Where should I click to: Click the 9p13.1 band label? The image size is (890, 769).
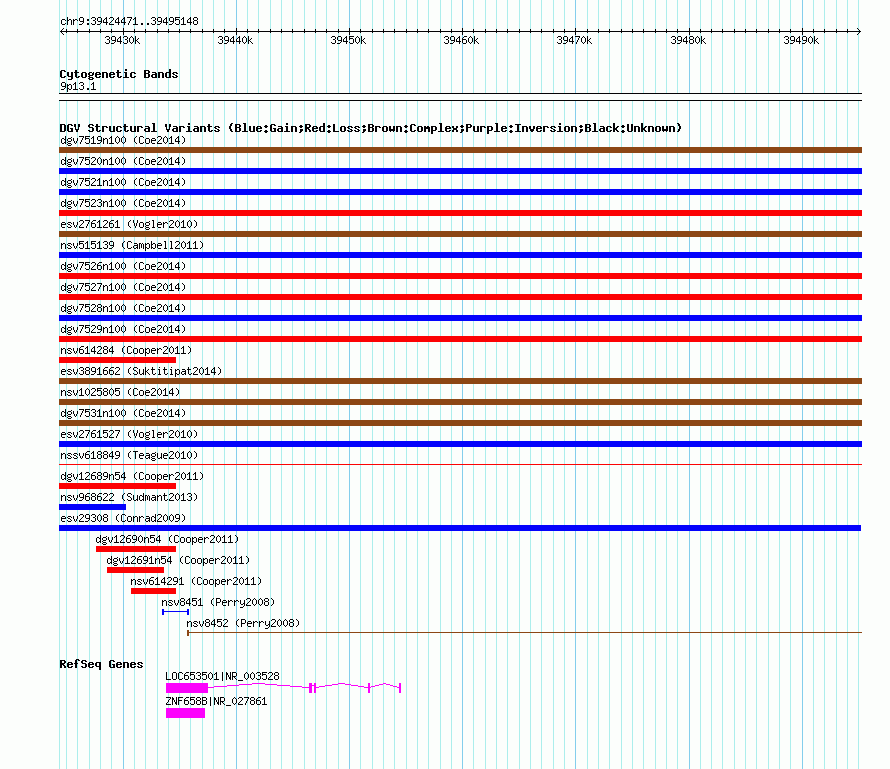[78, 86]
